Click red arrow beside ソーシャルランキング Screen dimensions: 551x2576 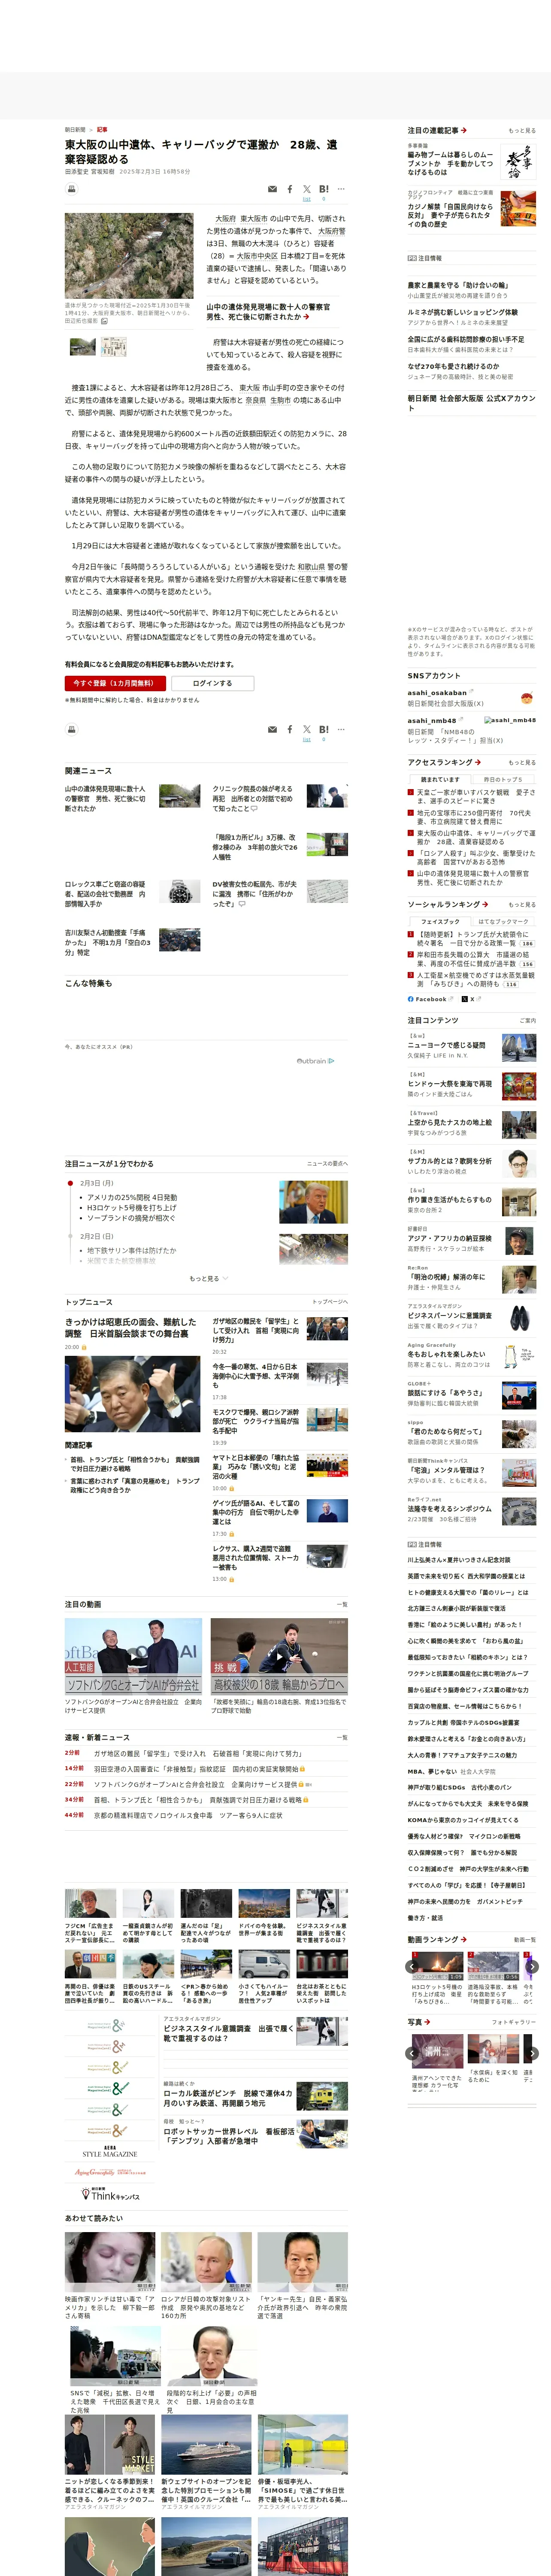click(485, 904)
